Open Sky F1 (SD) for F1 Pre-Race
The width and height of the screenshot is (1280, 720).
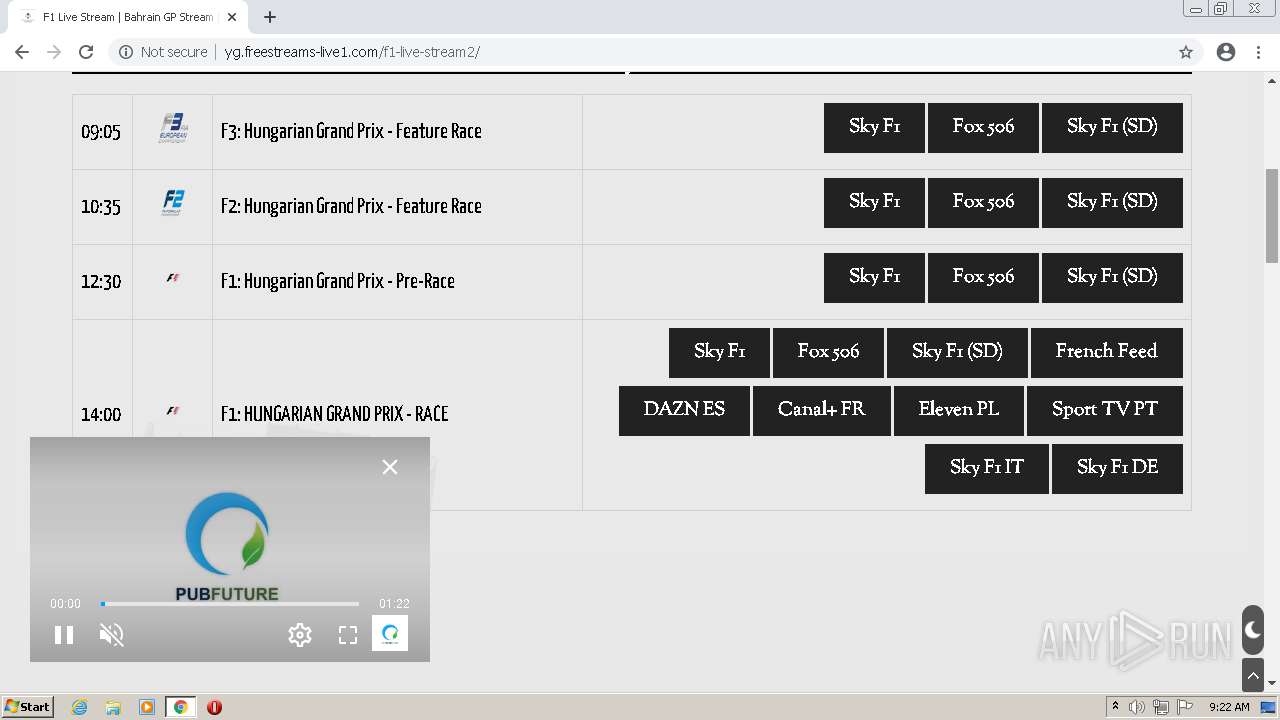[x=1112, y=278]
